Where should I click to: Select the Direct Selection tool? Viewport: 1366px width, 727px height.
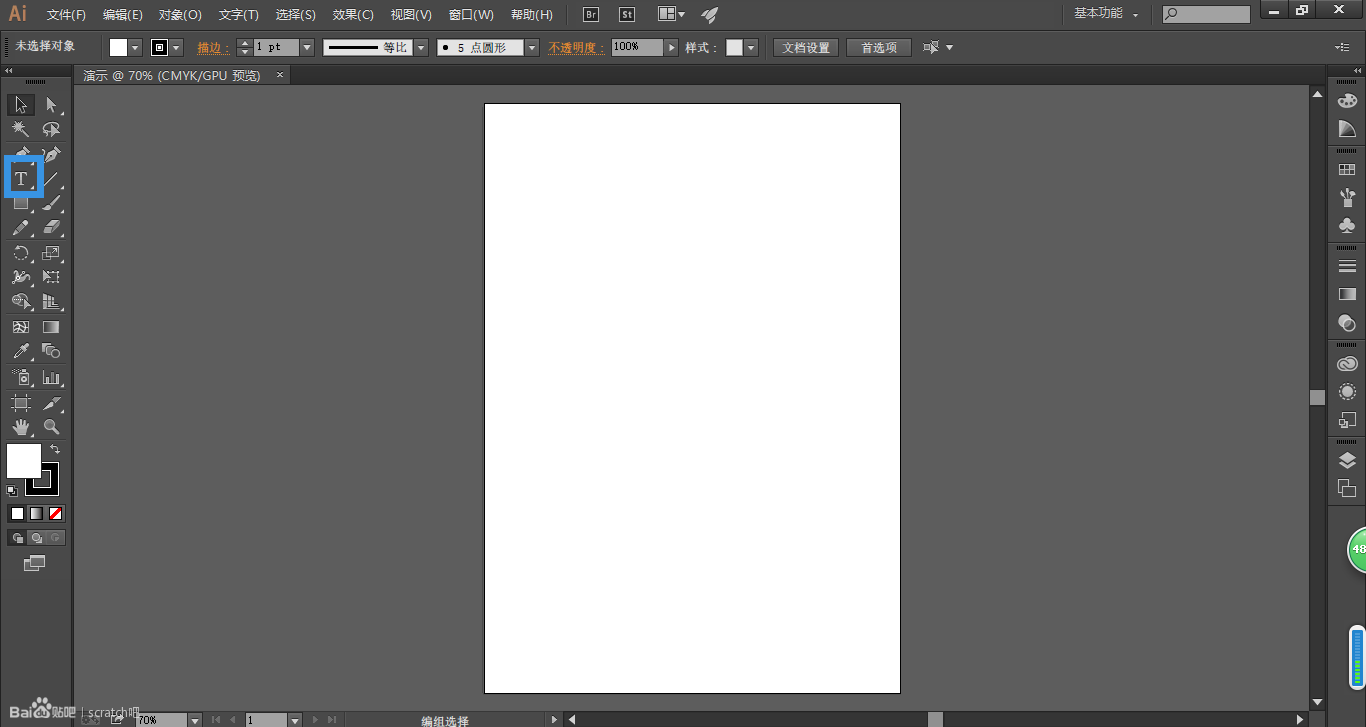click(51, 105)
